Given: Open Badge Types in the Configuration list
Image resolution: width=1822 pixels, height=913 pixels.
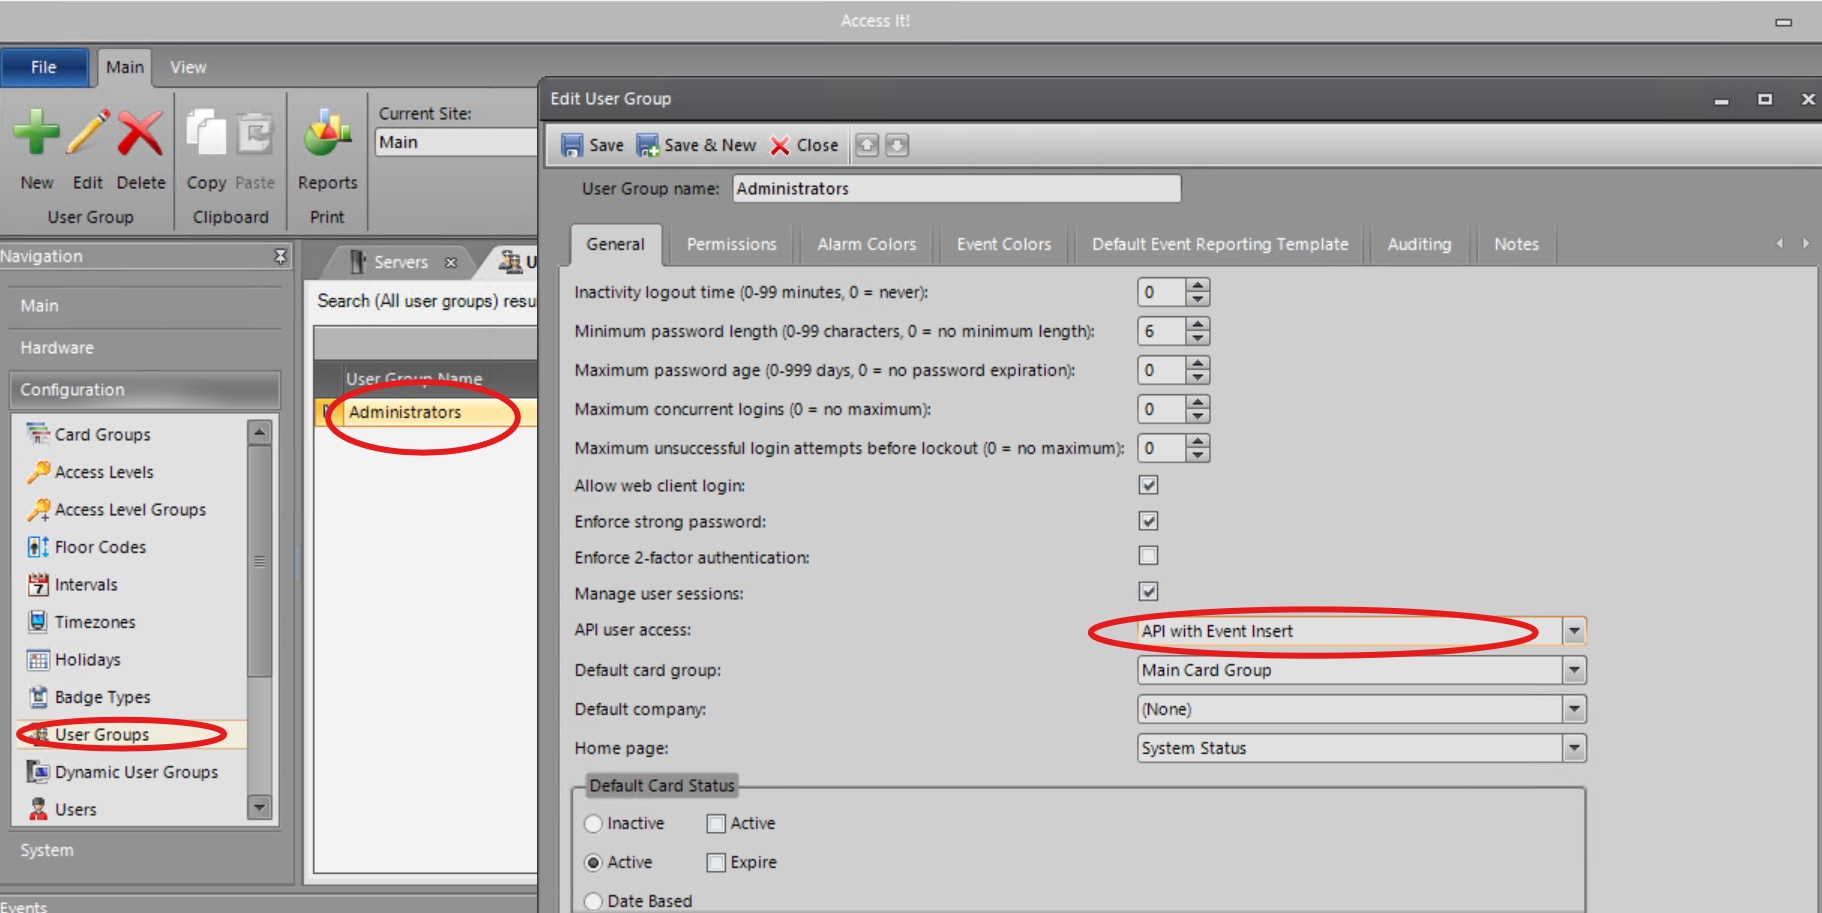Looking at the screenshot, I should [102, 697].
